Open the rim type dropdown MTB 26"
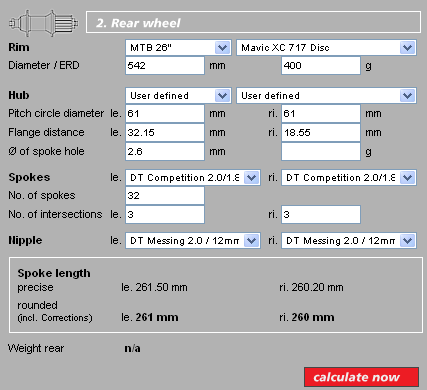Viewport: 427px width, 390px height. coord(178,48)
